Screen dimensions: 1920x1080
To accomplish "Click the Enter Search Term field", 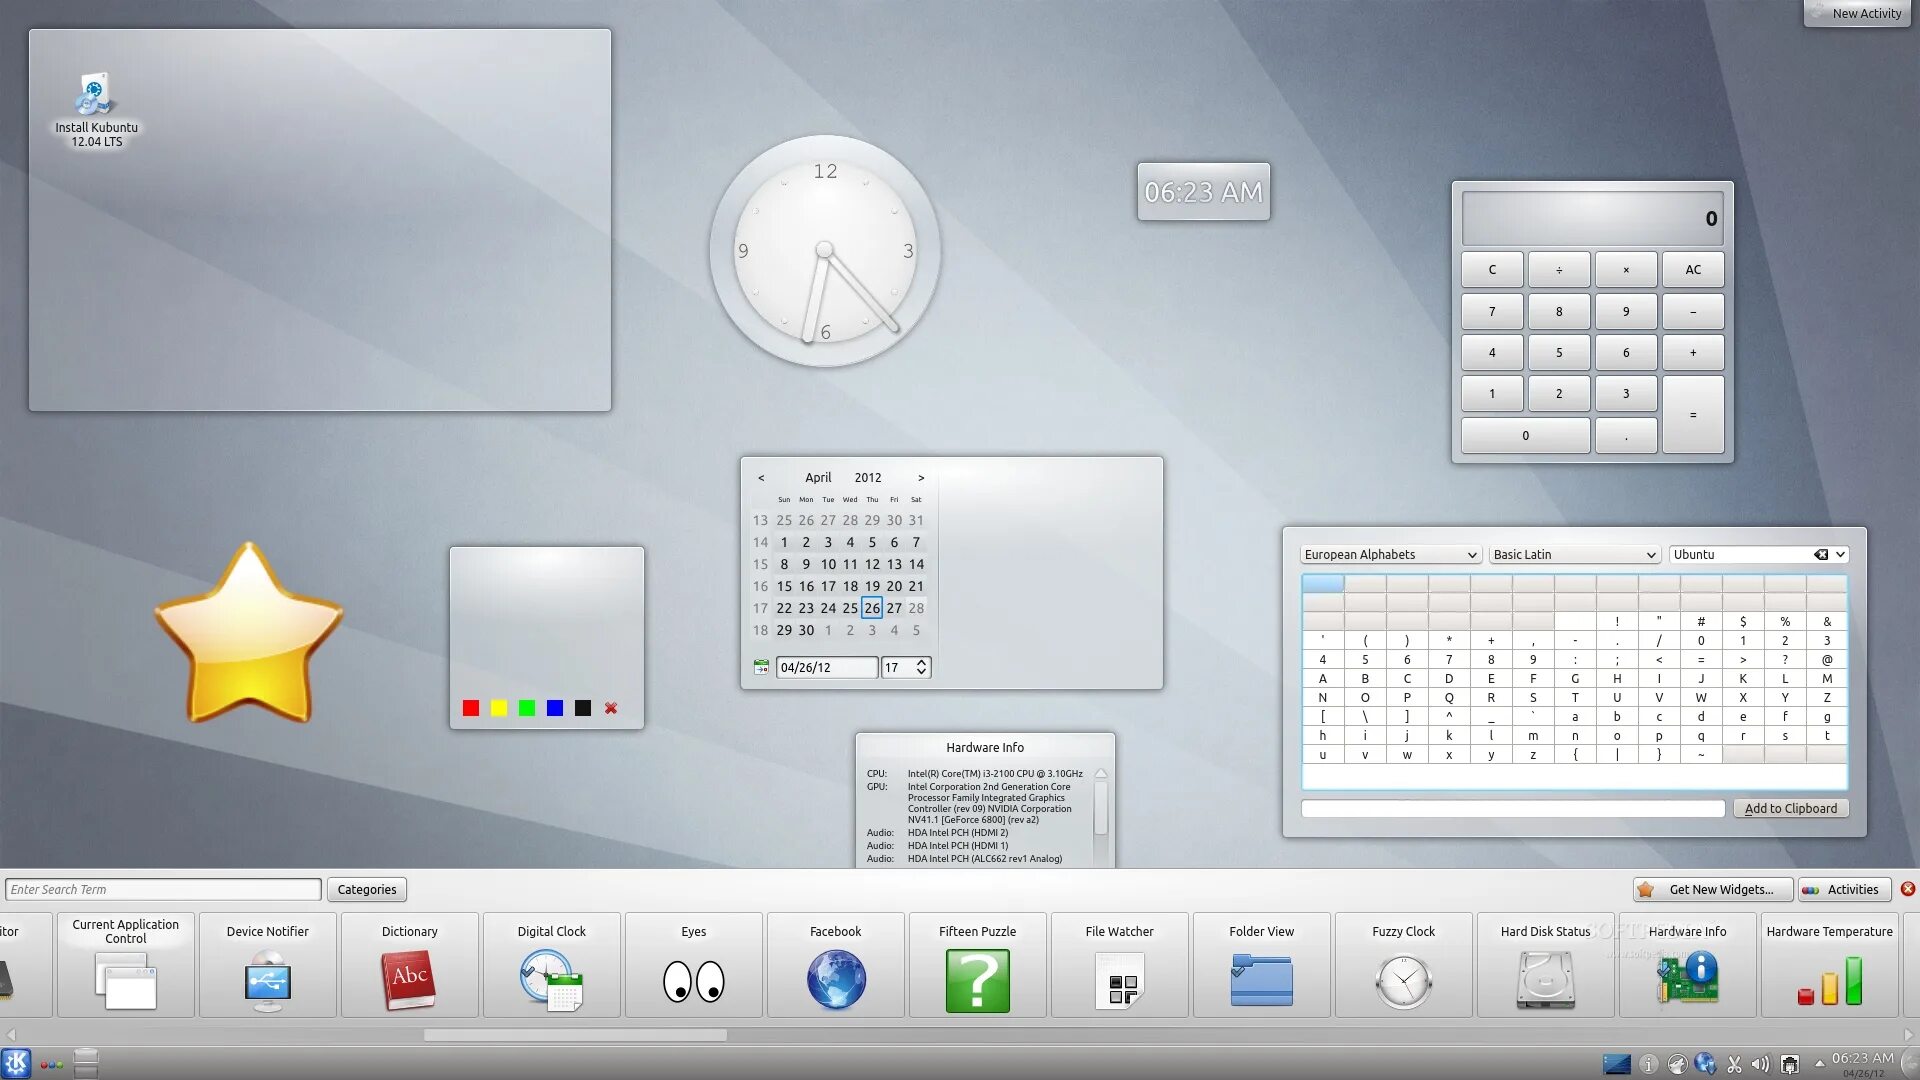I will click(163, 889).
